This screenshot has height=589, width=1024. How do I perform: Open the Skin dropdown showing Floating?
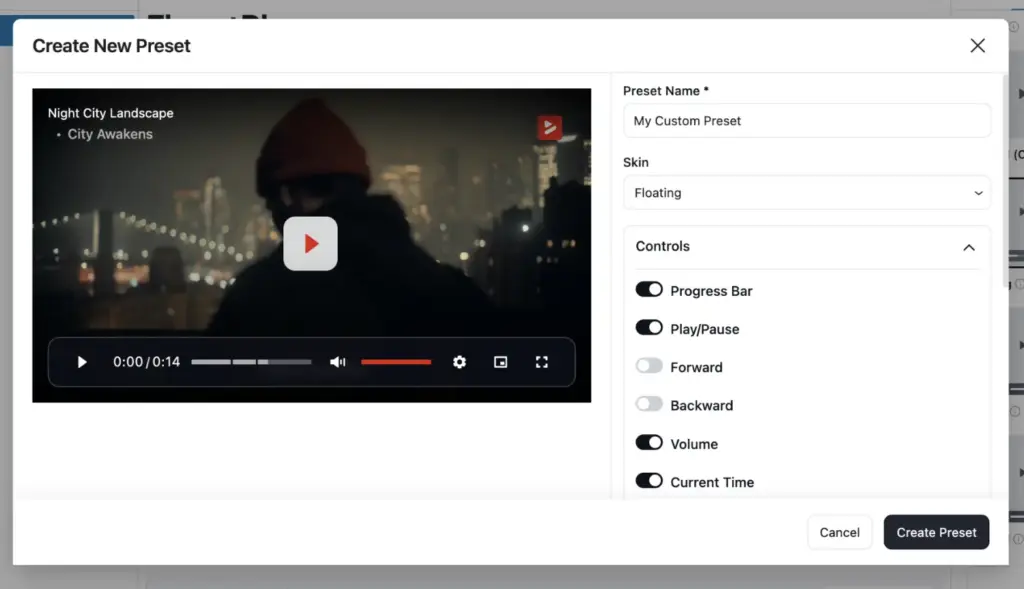pyautogui.click(x=807, y=193)
